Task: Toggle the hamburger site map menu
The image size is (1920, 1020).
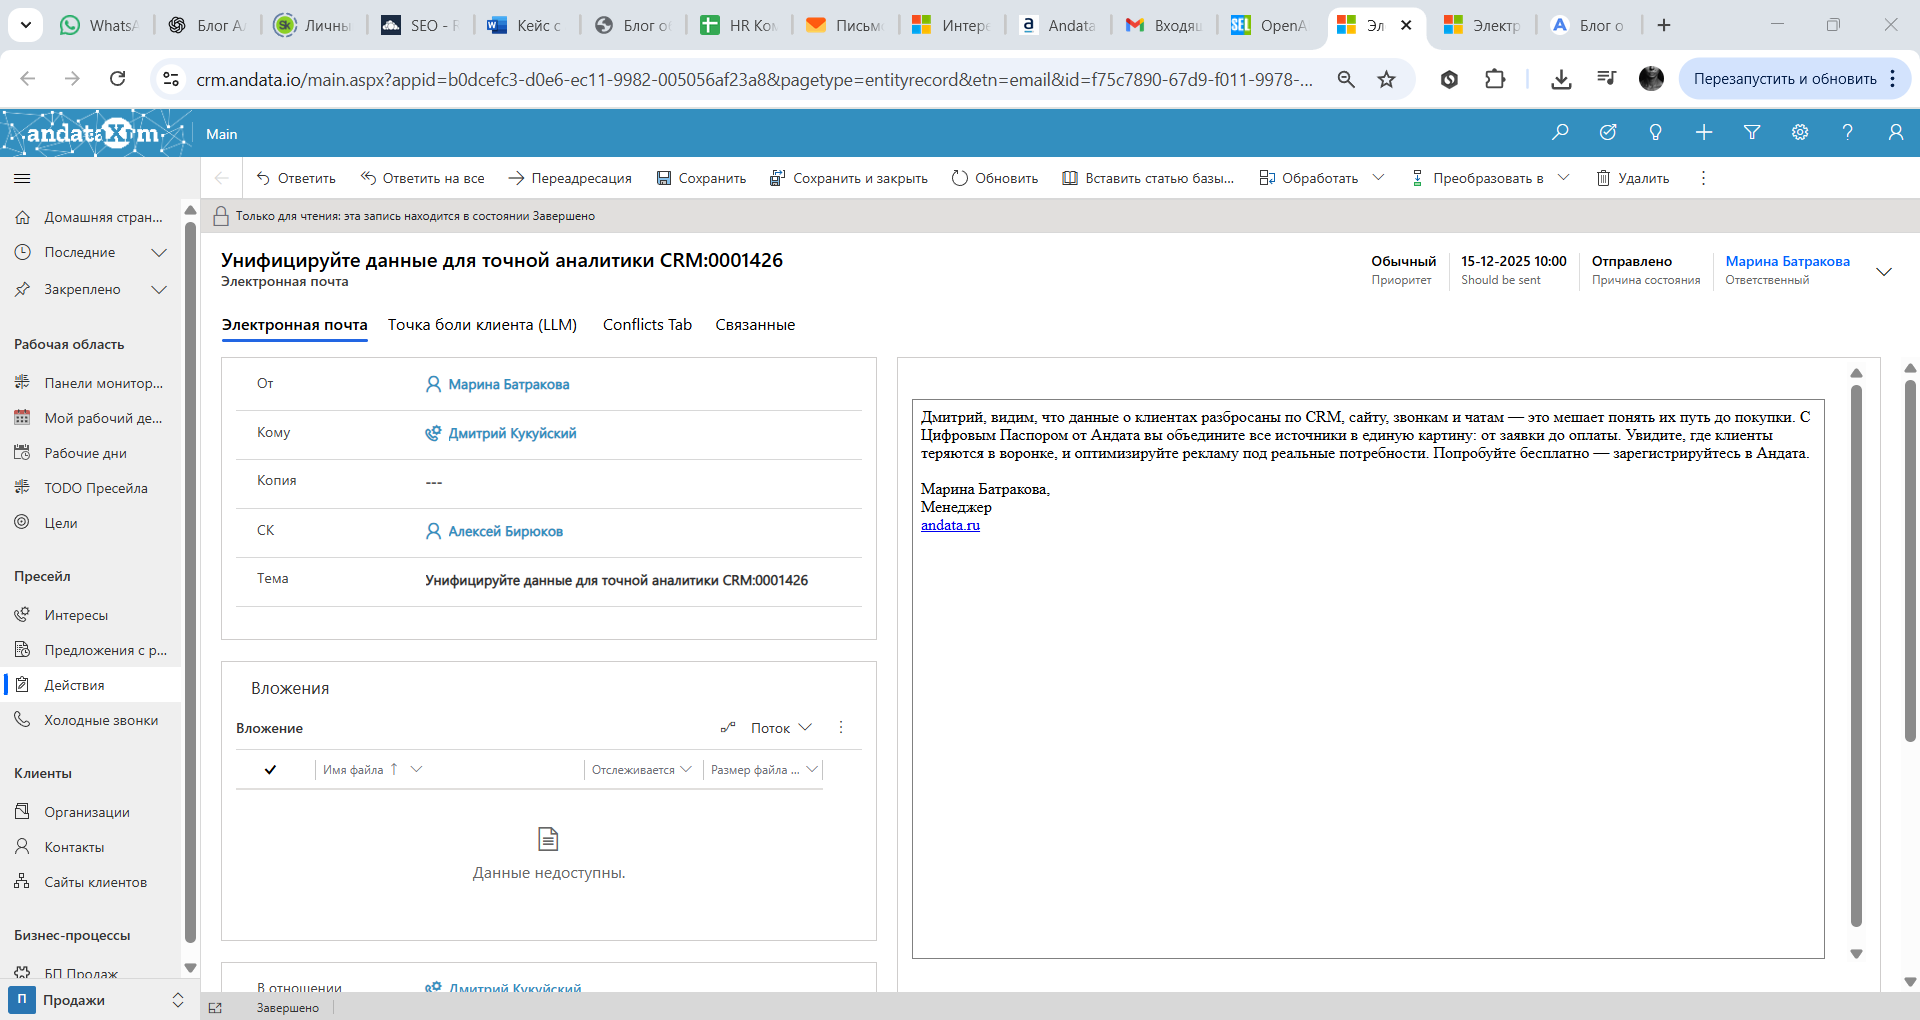Action: pos(22,179)
